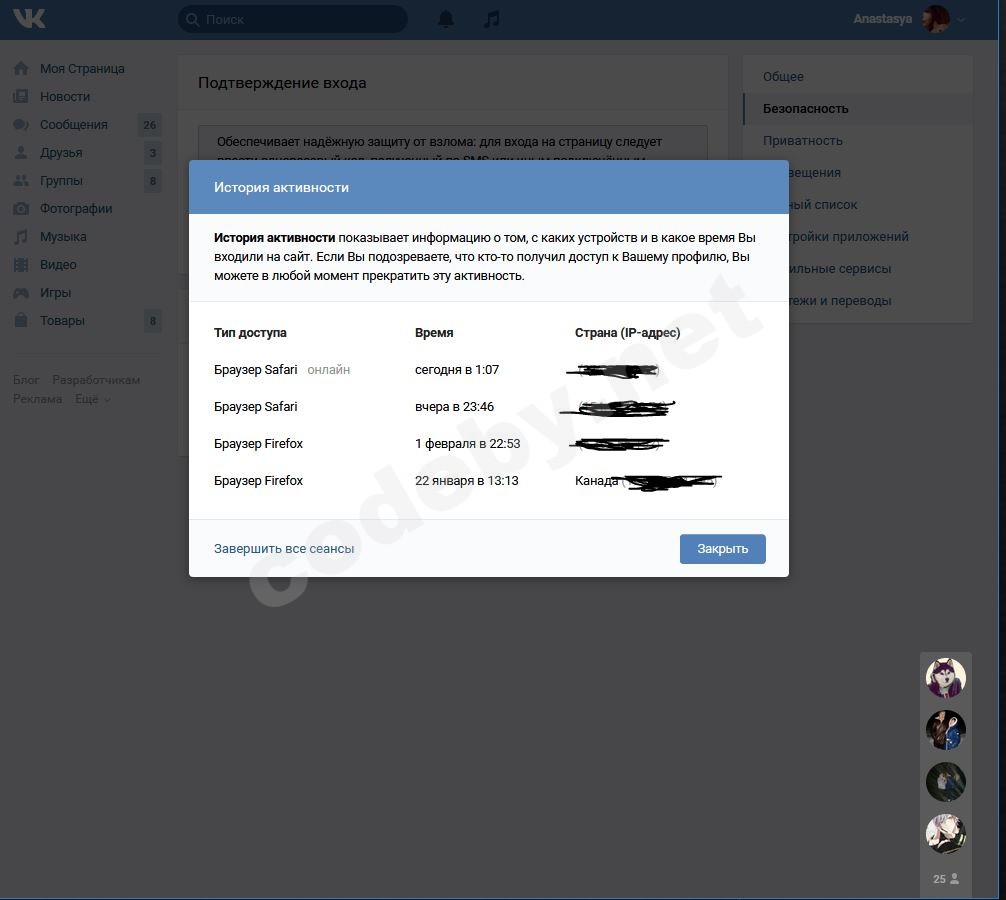Click the 26 messages counter badge
The height and width of the screenshot is (900, 1006).
pos(149,124)
